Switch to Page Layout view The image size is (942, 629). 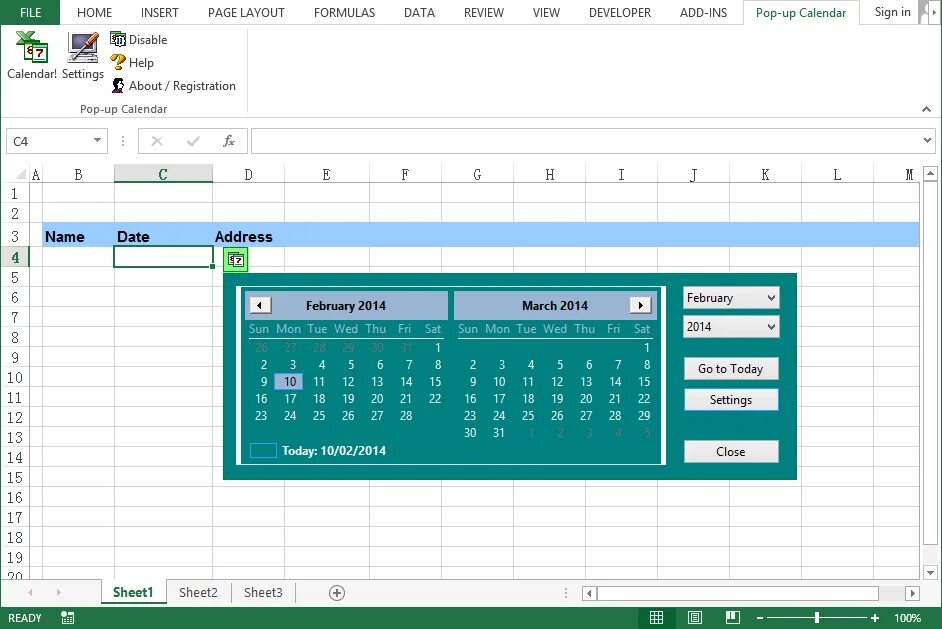point(694,618)
